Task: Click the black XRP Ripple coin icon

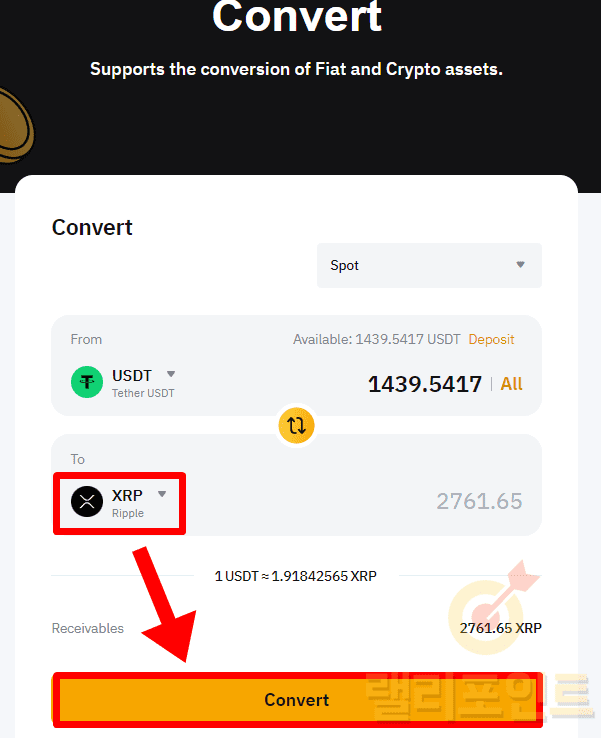Action: click(x=87, y=502)
